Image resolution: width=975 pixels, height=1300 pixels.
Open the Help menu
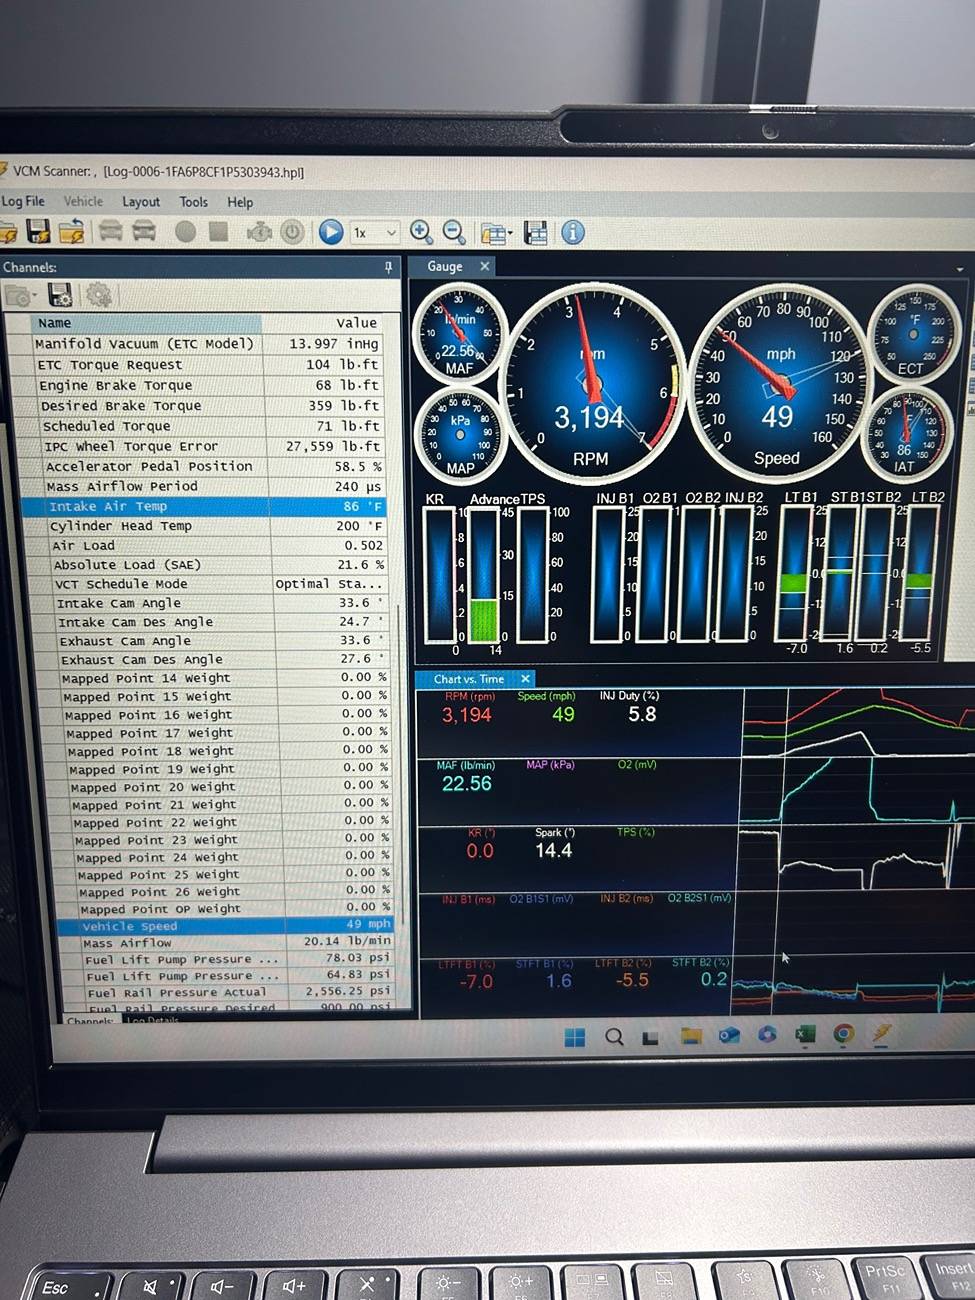tap(240, 202)
